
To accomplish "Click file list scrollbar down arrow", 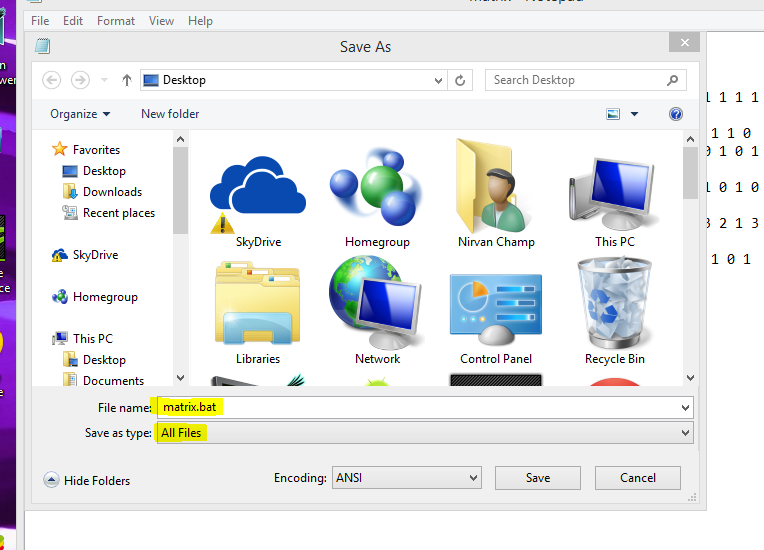I will (x=690, y=378).
